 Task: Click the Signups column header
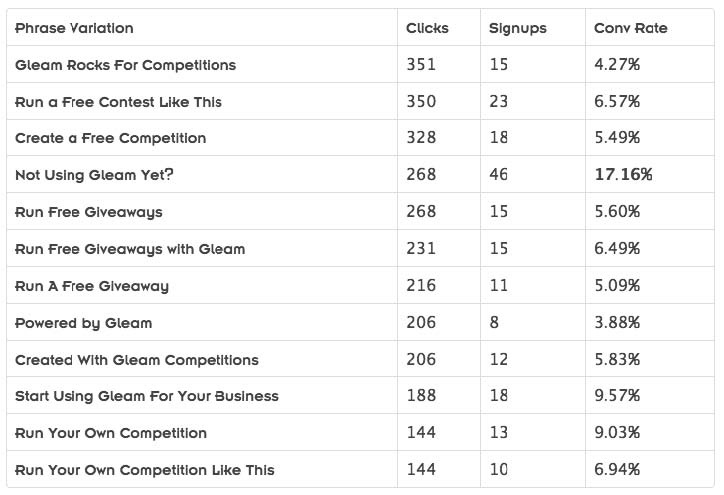point(518,29)
